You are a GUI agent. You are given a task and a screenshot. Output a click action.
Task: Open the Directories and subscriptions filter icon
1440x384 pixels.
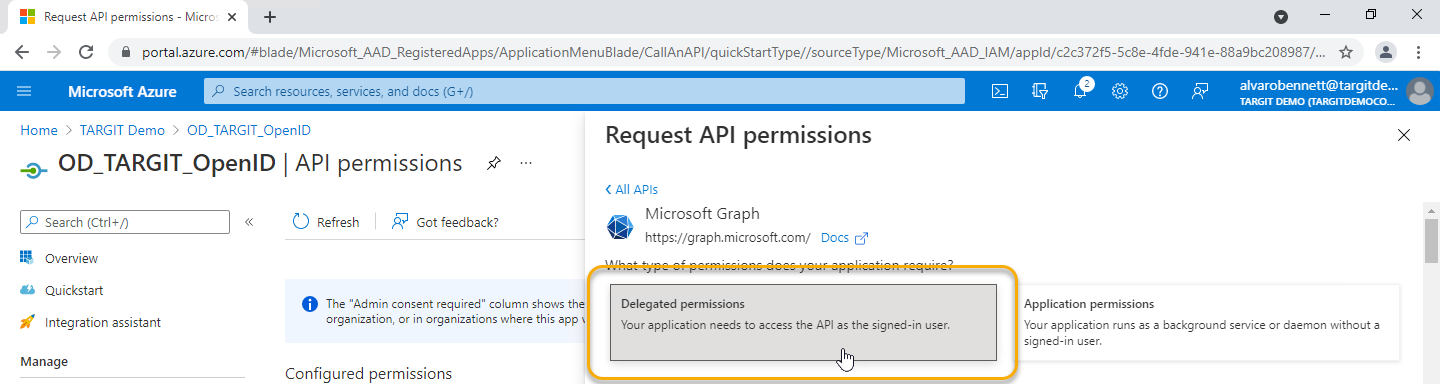1040,91
